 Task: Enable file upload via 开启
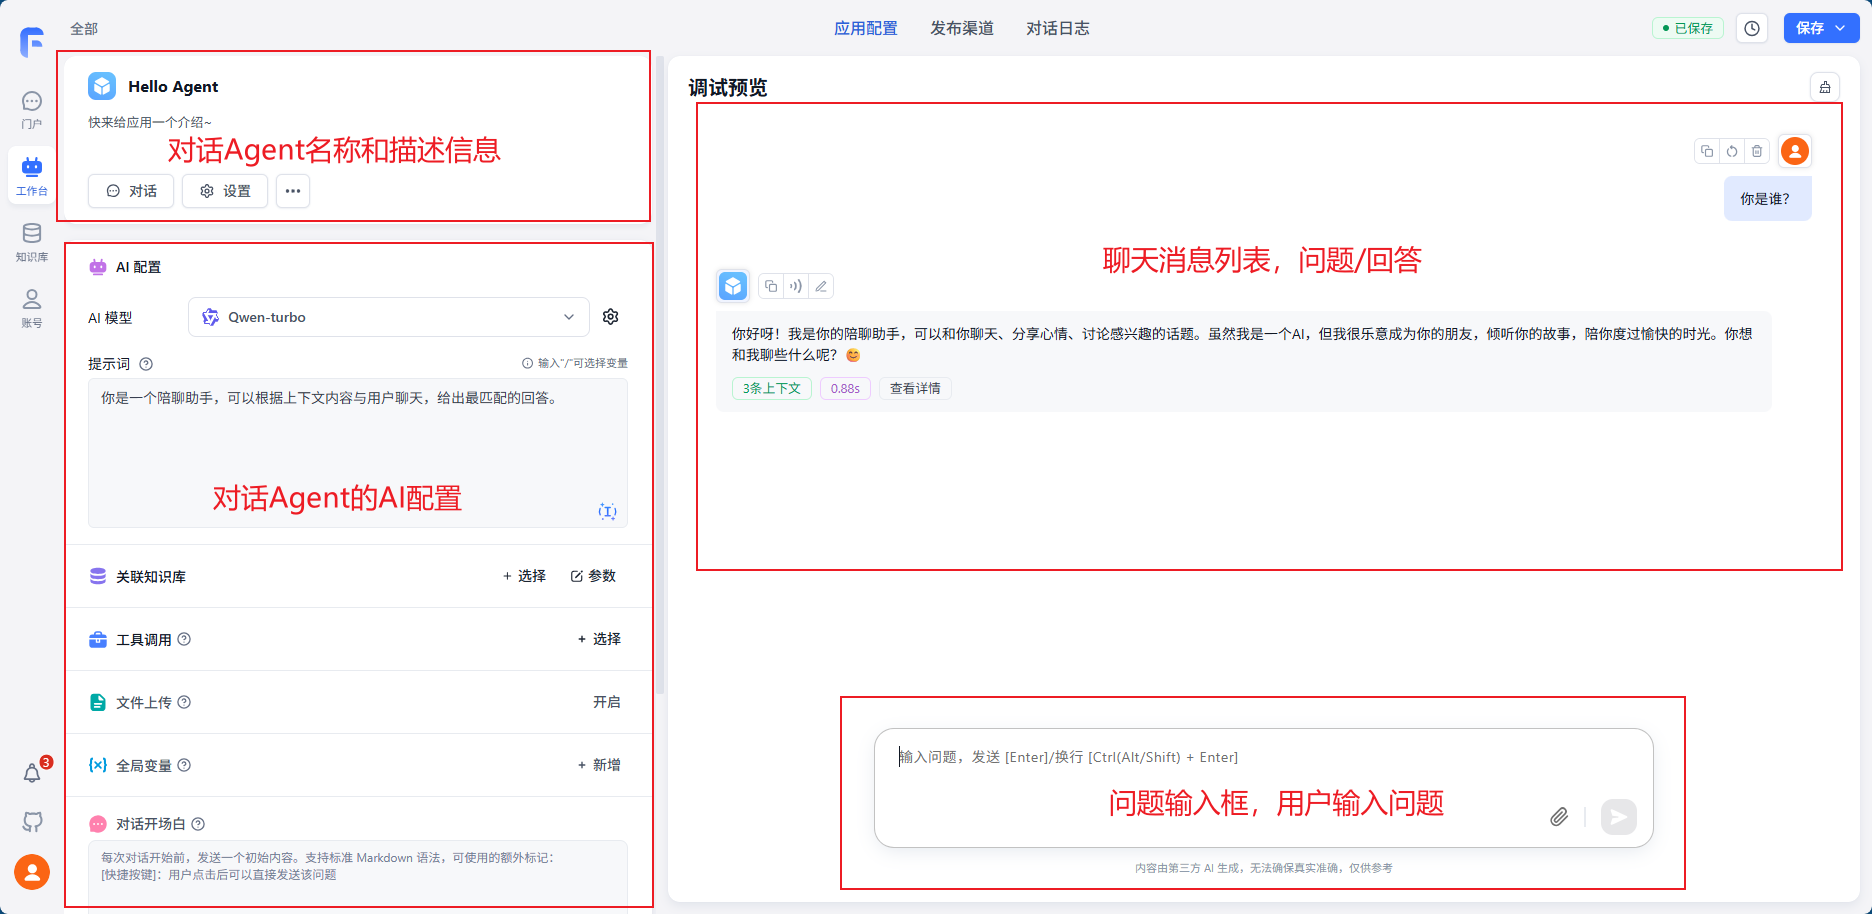pos(606,702)
